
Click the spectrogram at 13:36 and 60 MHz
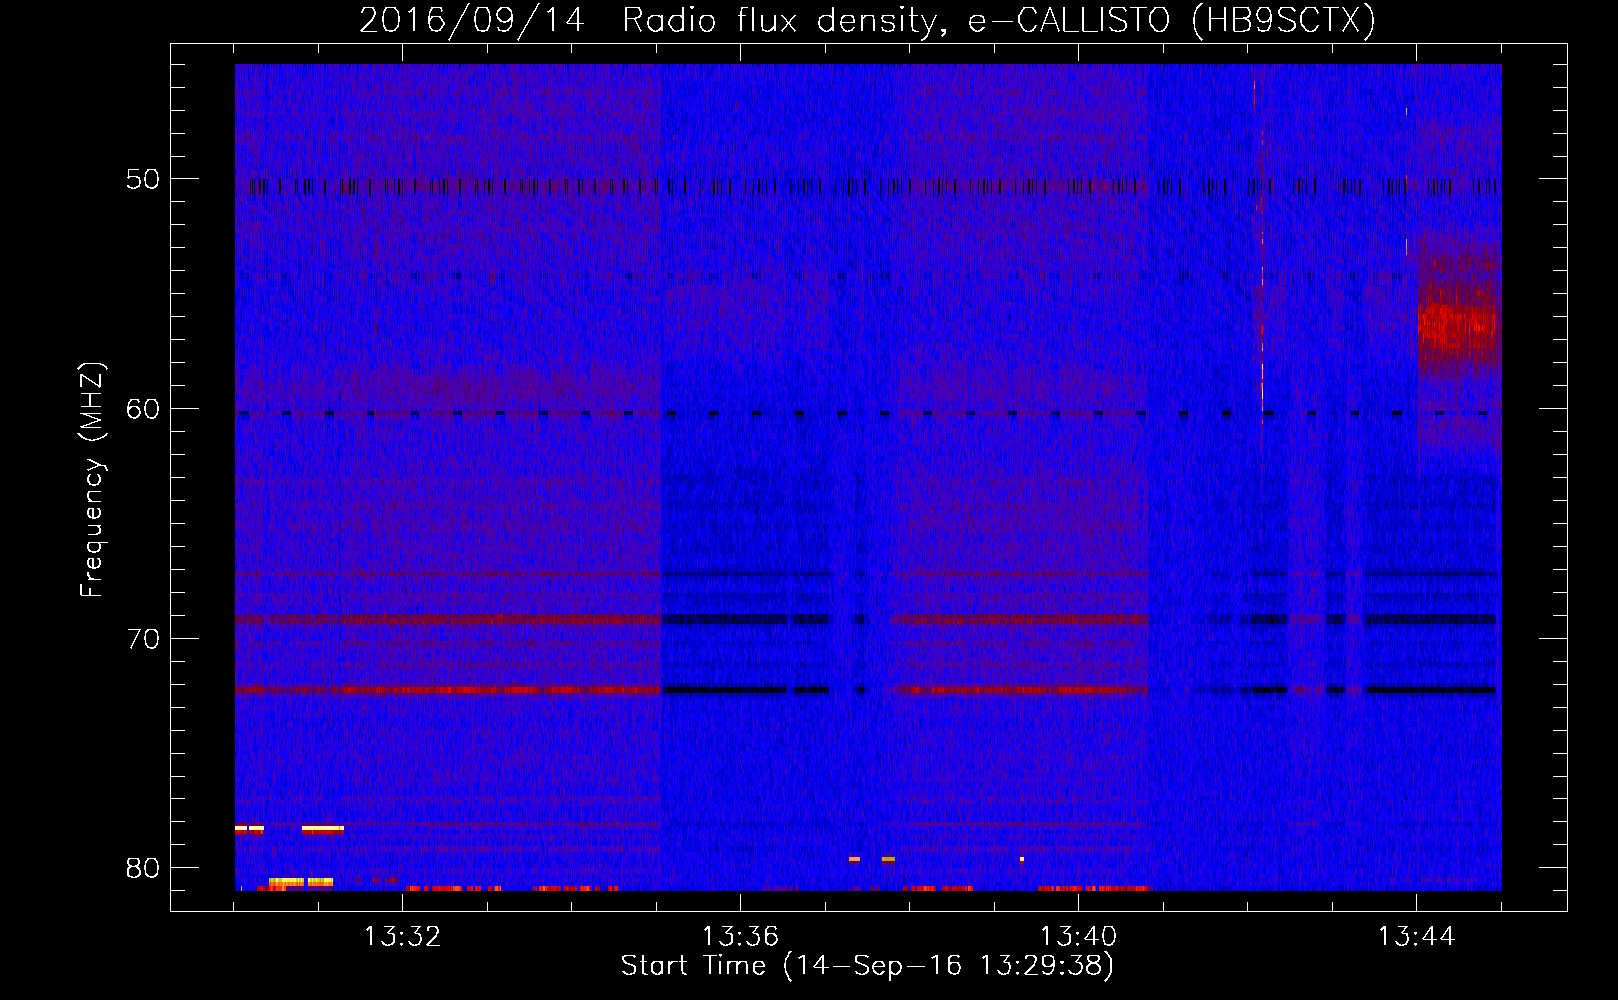click(x=740, y=408)
